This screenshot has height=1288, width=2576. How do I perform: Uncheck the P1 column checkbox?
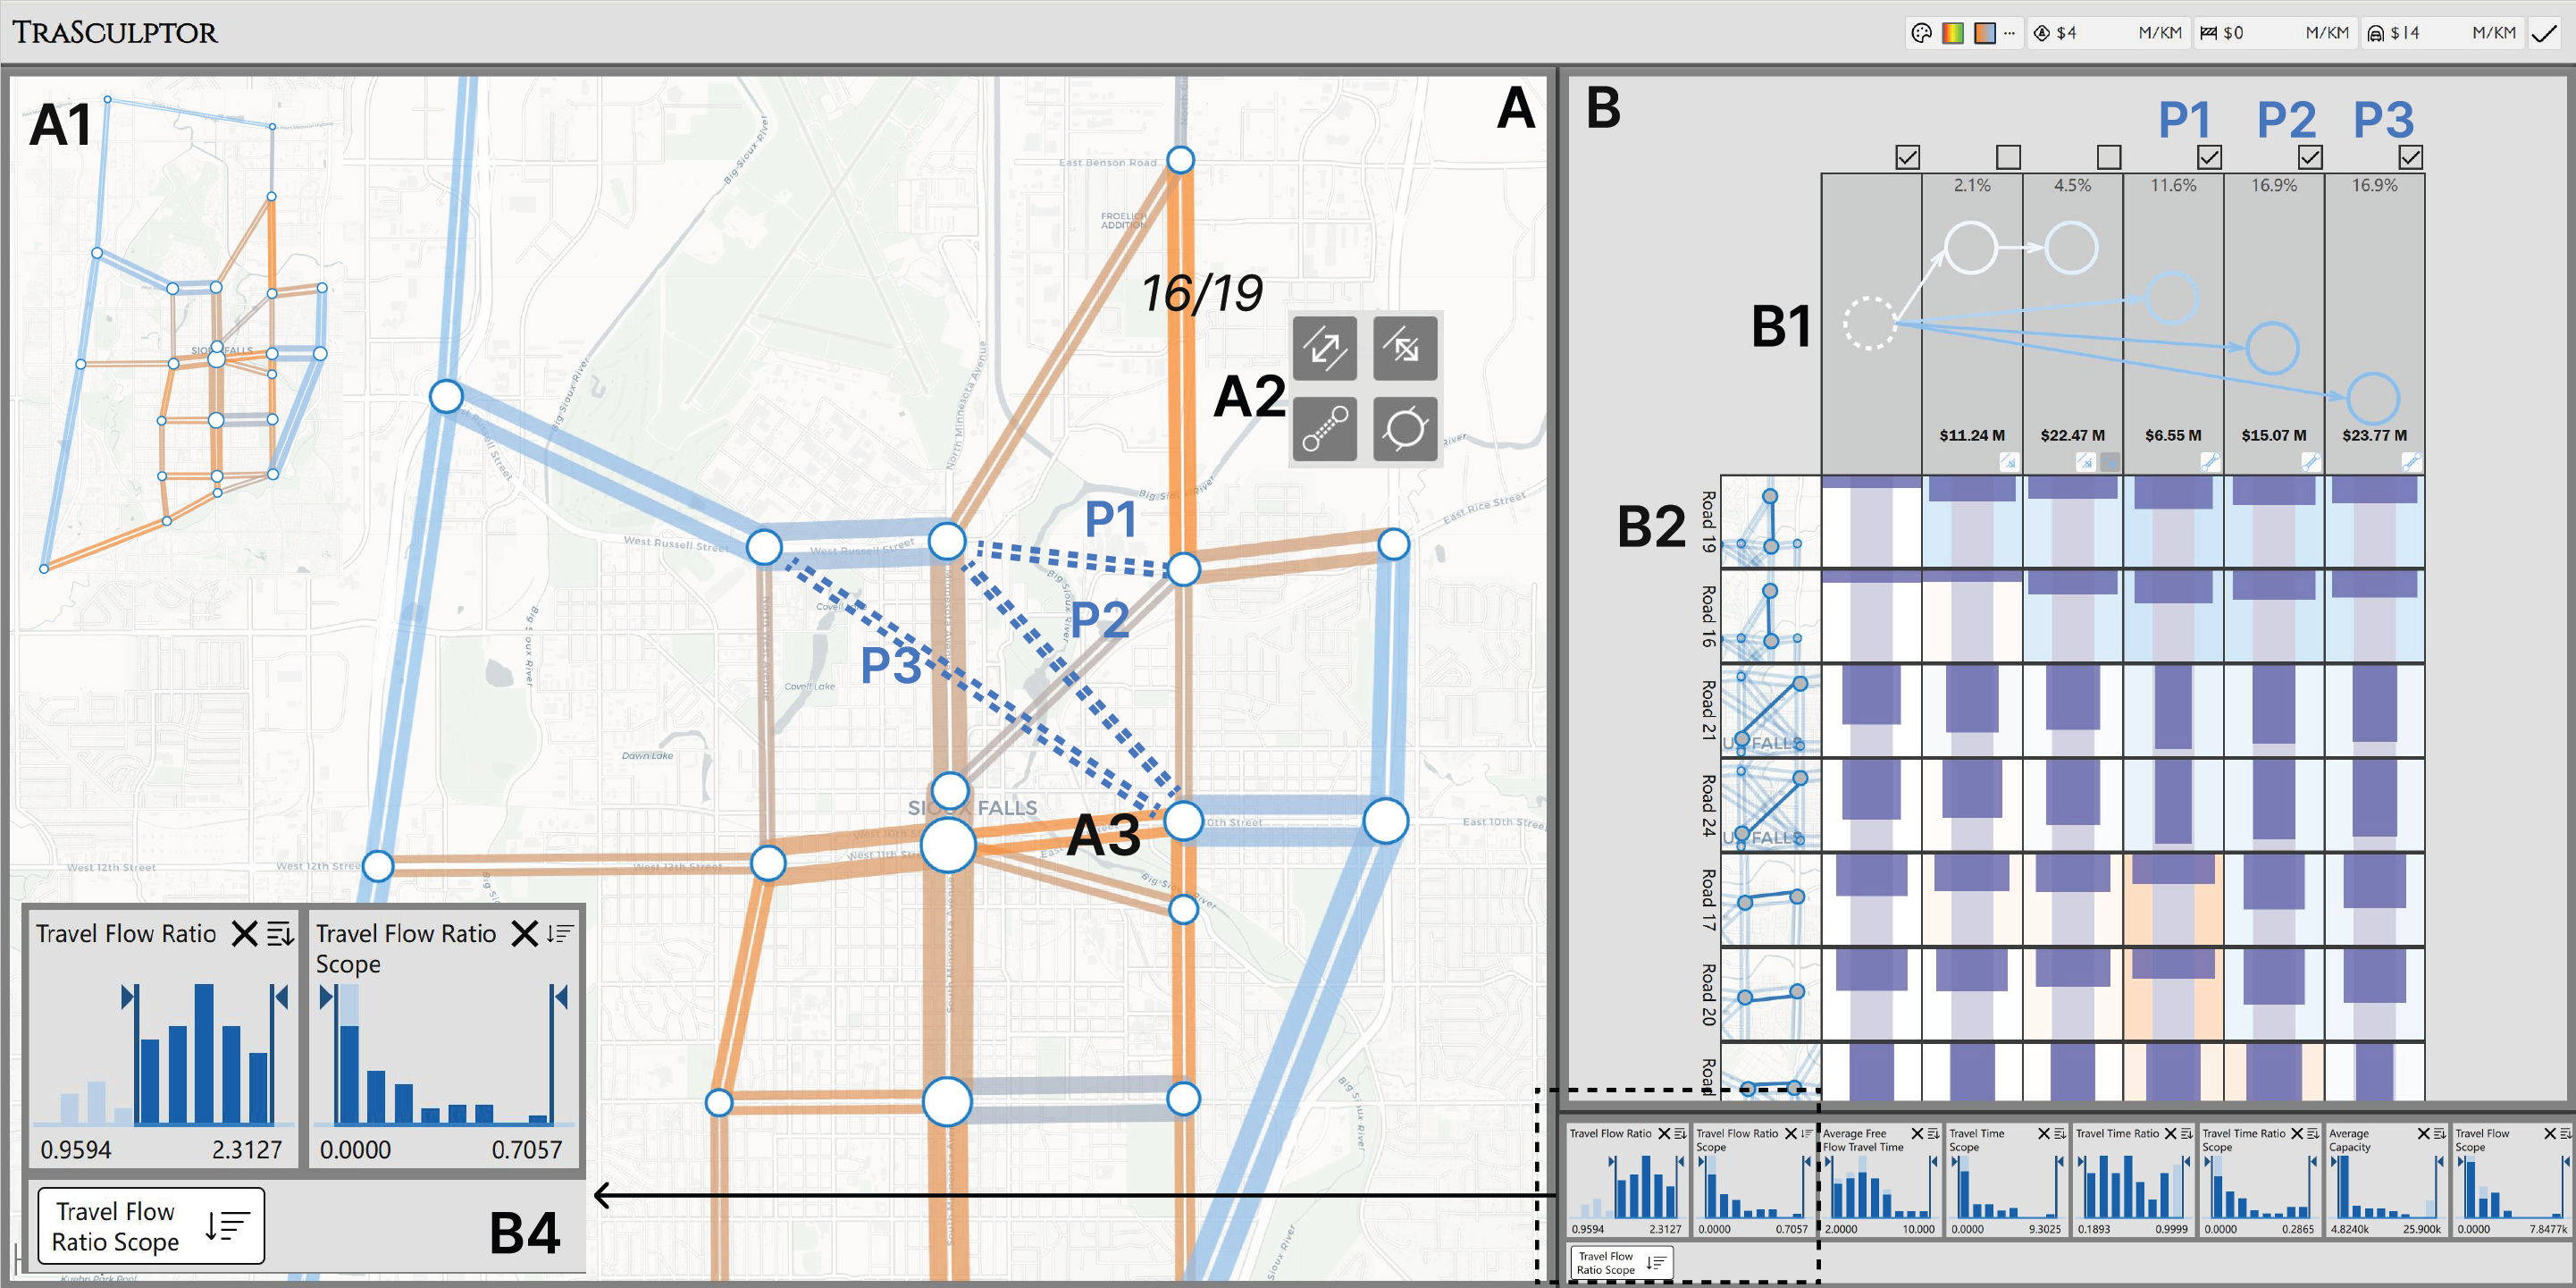point(2210,157)
